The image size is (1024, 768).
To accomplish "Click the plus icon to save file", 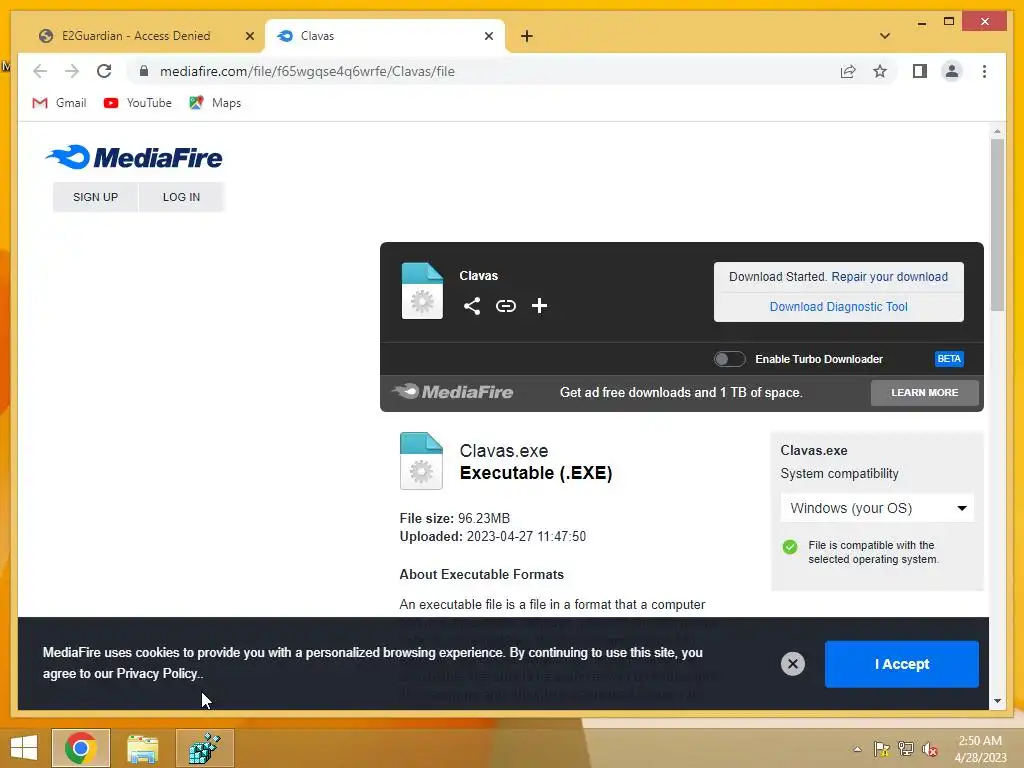I will pos(539,306).
